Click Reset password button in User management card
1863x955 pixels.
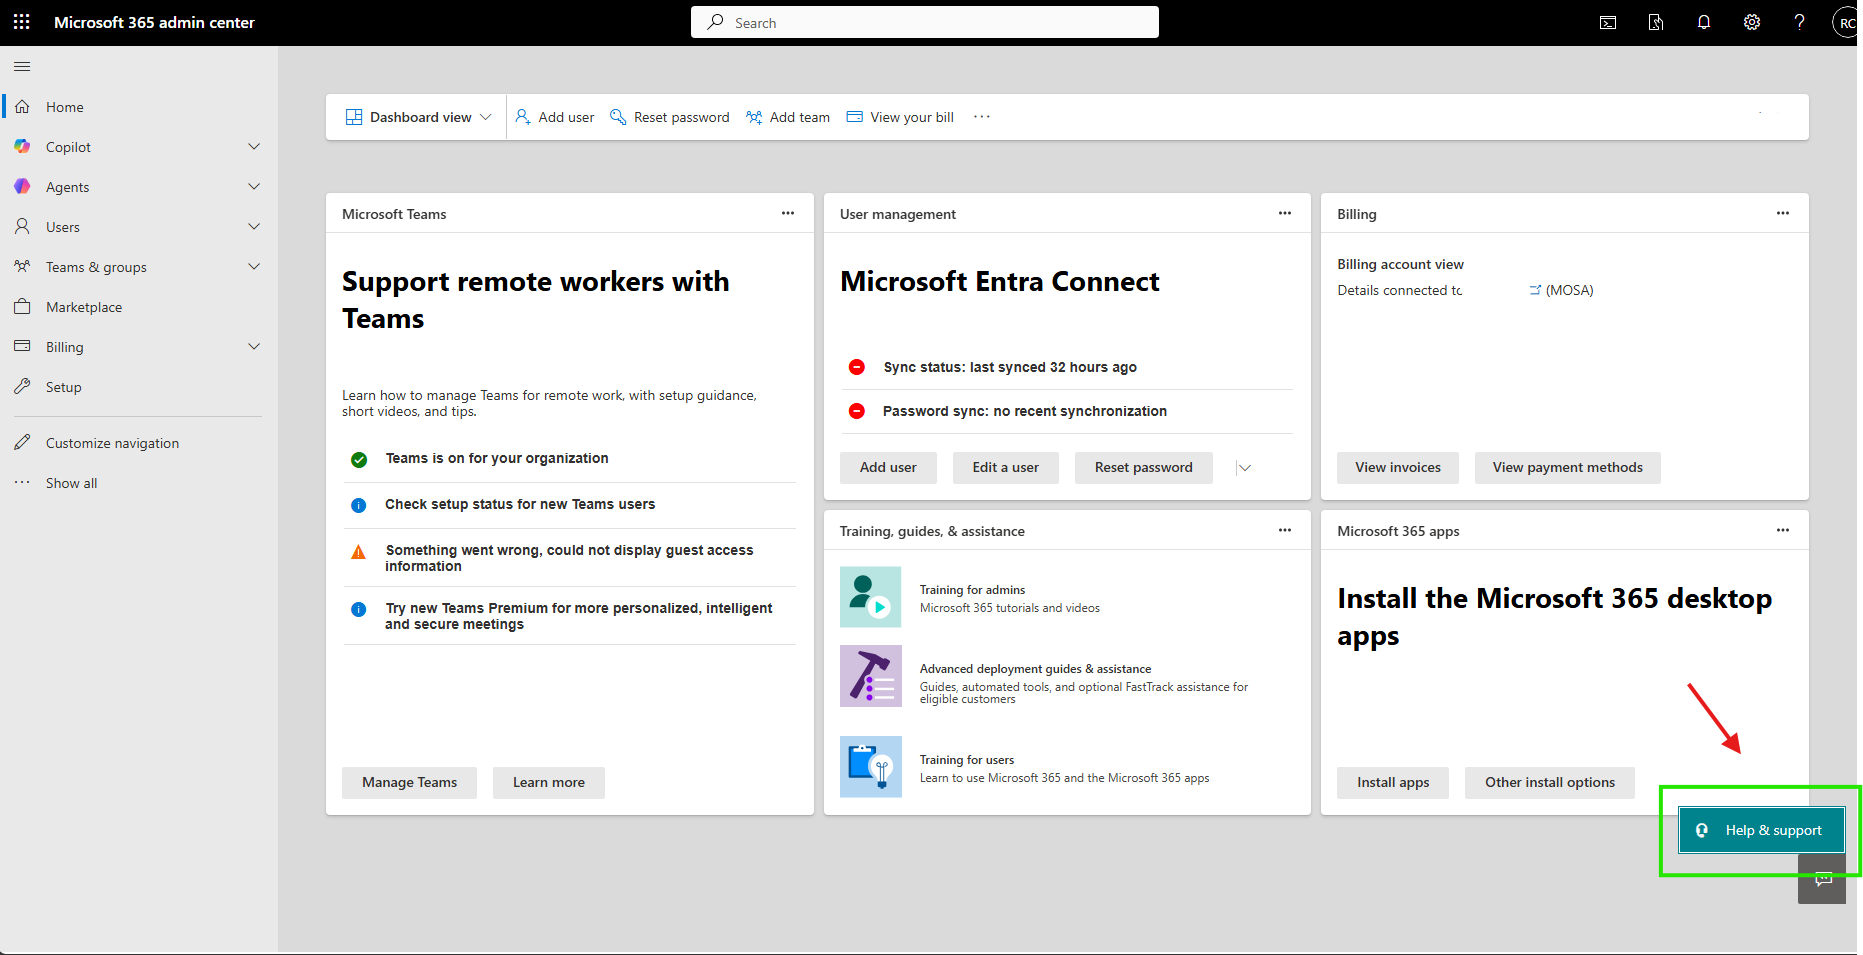pyautogui.click(x=1144, y=468)
